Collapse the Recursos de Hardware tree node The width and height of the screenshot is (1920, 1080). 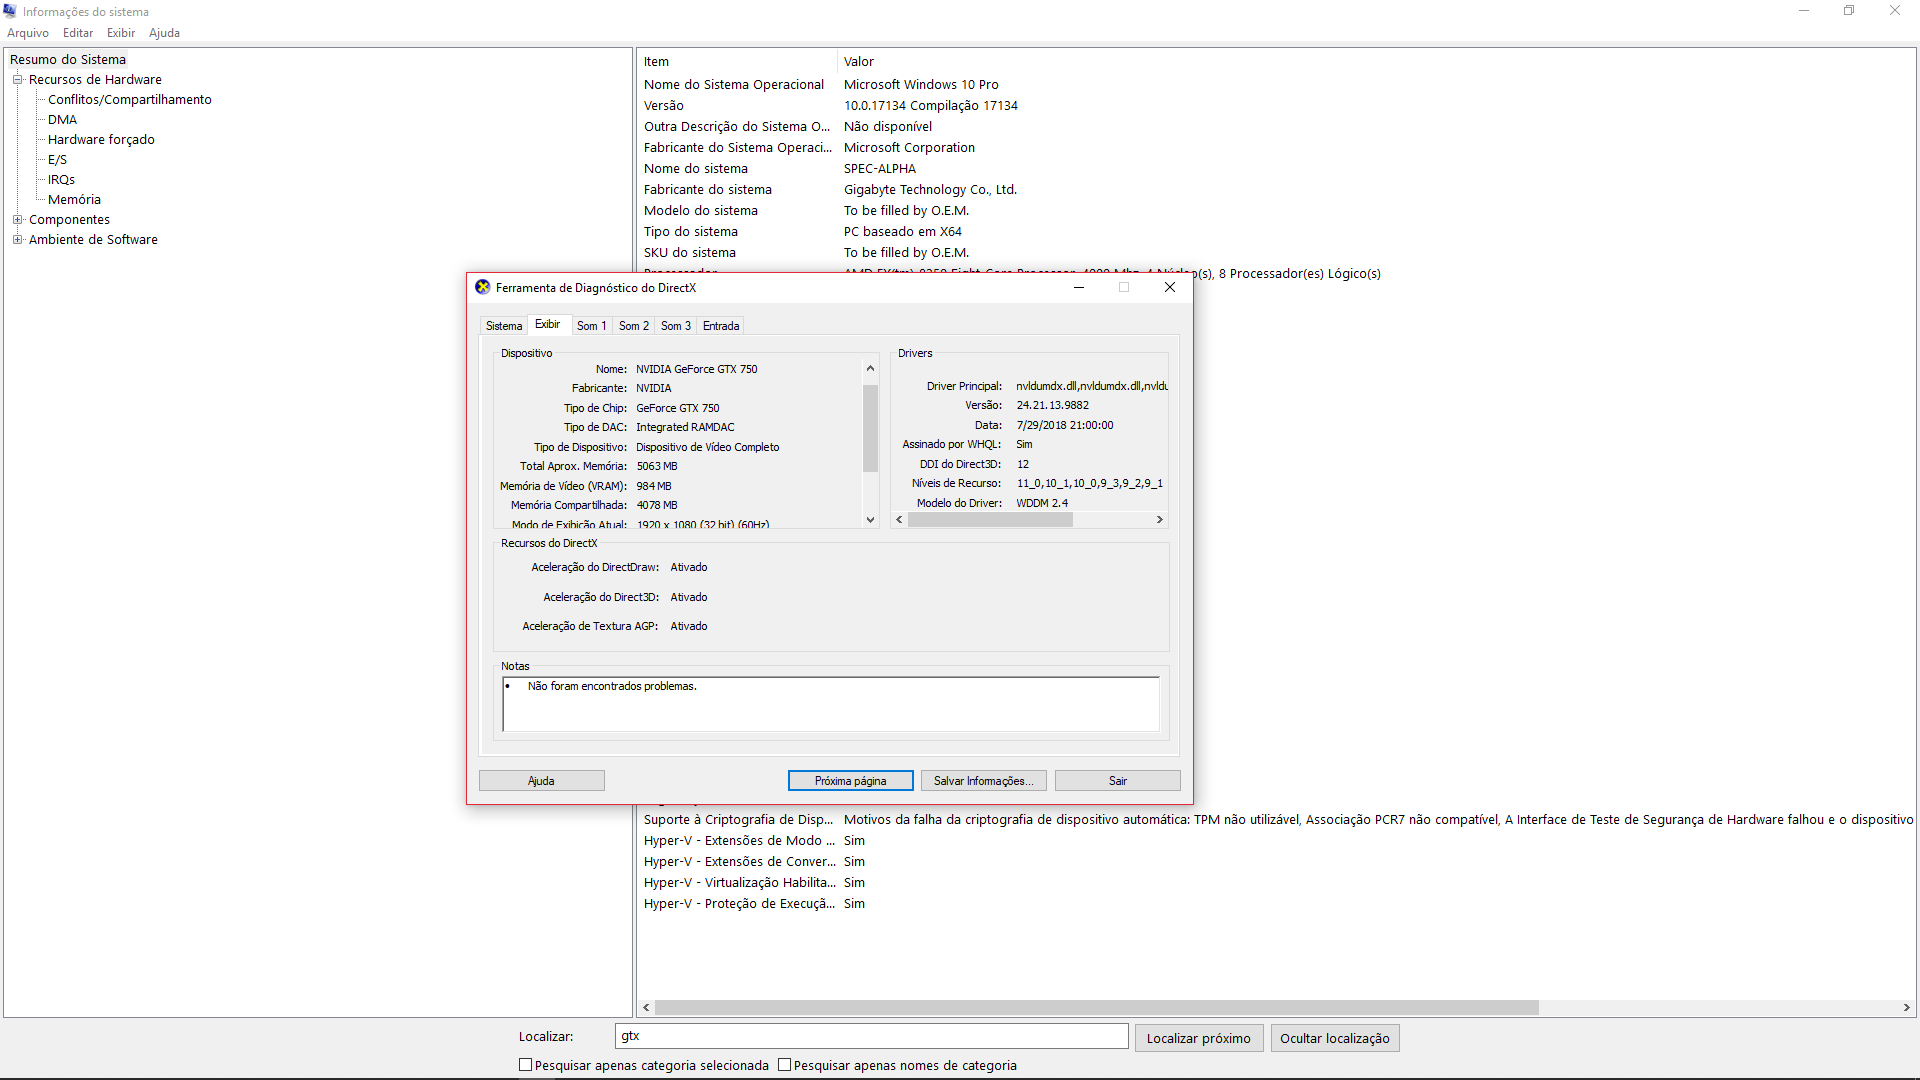[17, 79]
